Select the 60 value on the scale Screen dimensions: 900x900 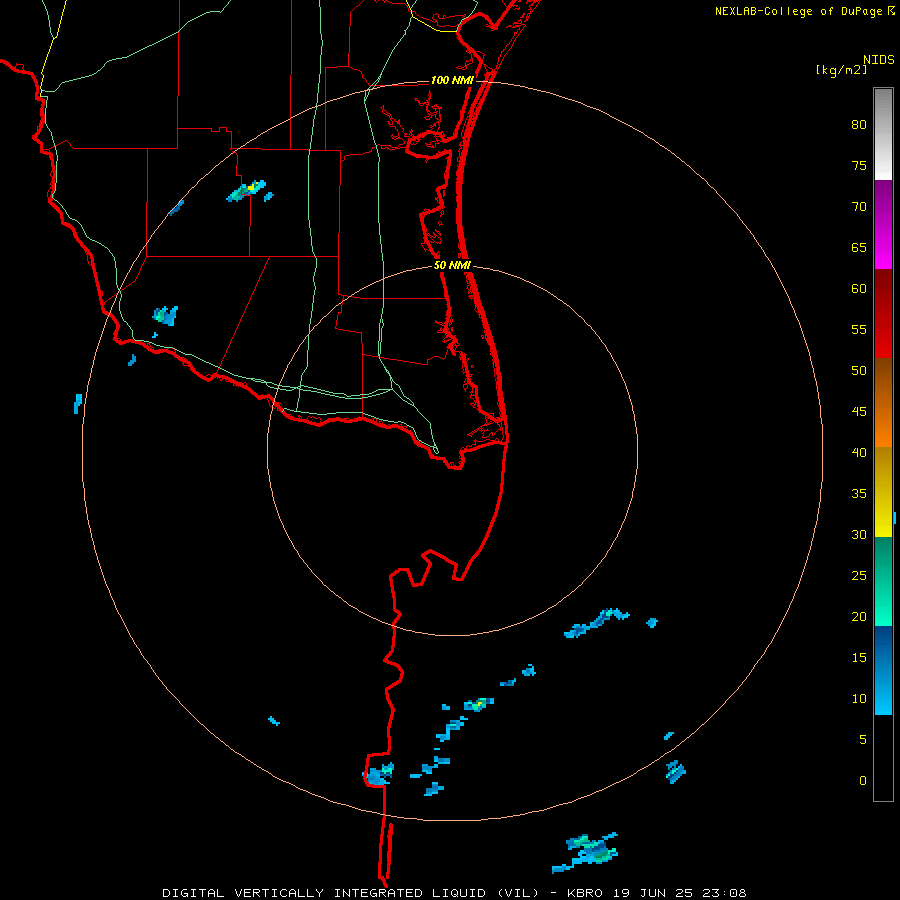tap(859, 289)
